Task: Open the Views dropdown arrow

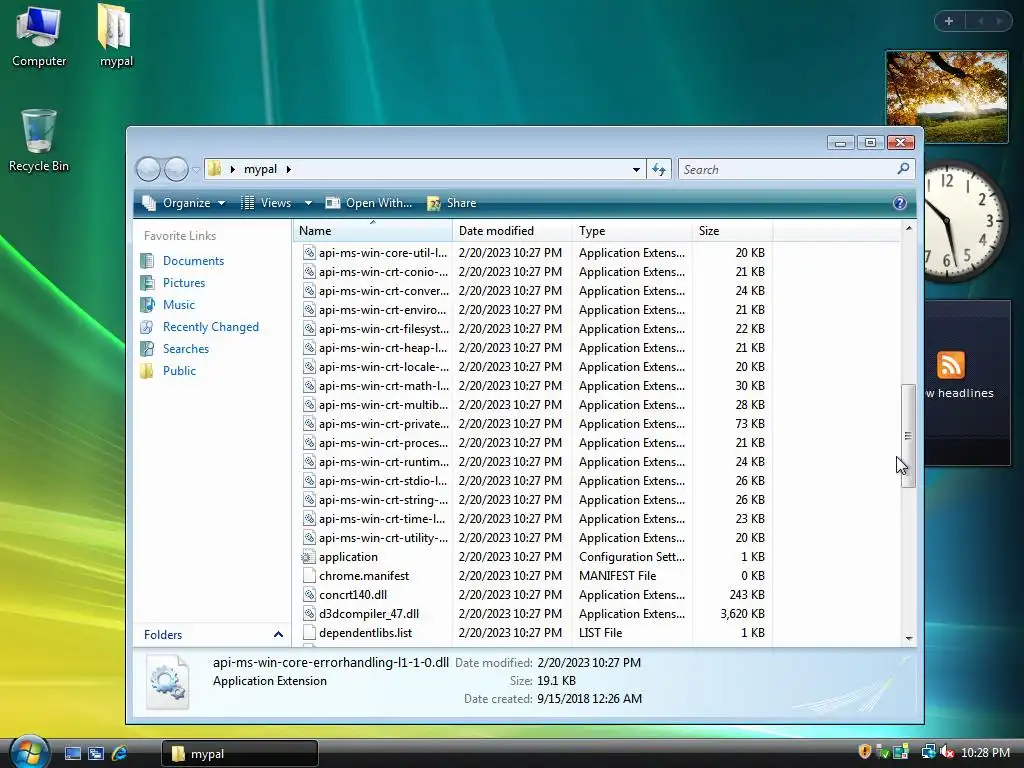Action: click(x=308, y=203)
